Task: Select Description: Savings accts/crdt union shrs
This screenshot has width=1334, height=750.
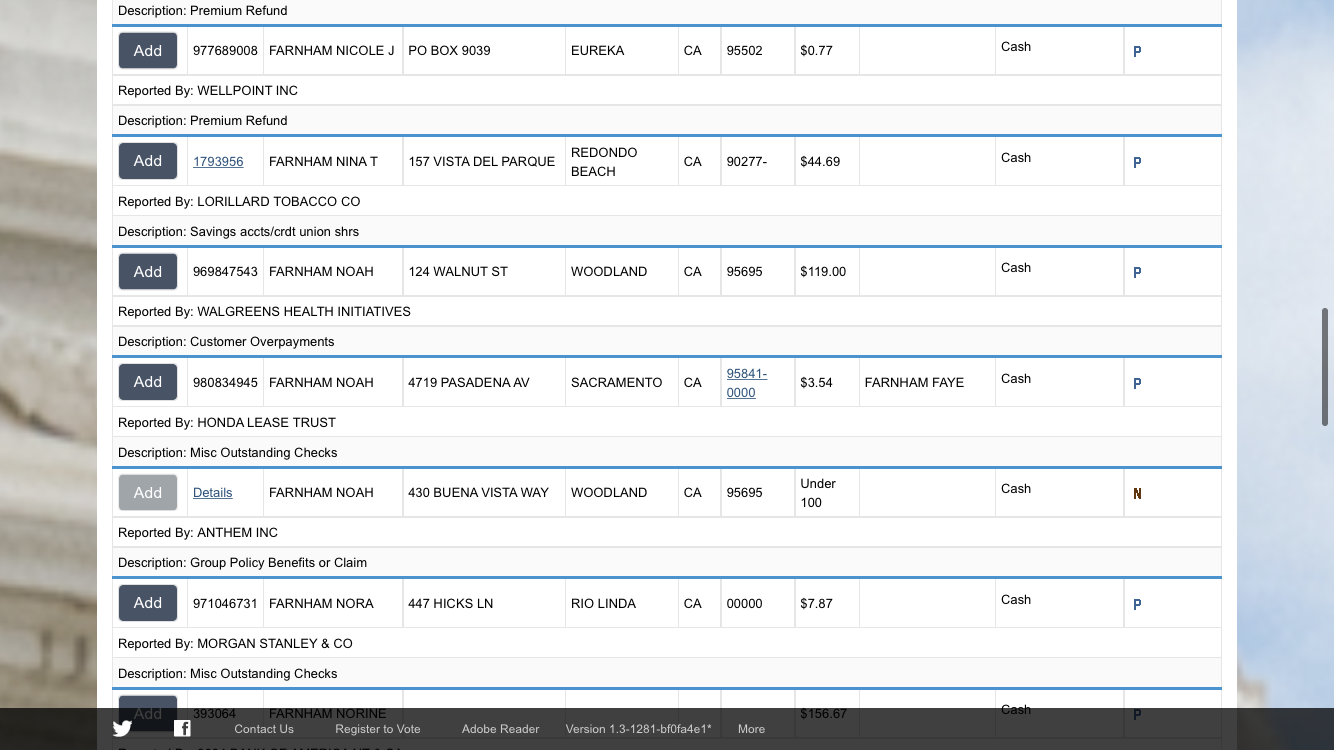Action: tap(238, 231)
